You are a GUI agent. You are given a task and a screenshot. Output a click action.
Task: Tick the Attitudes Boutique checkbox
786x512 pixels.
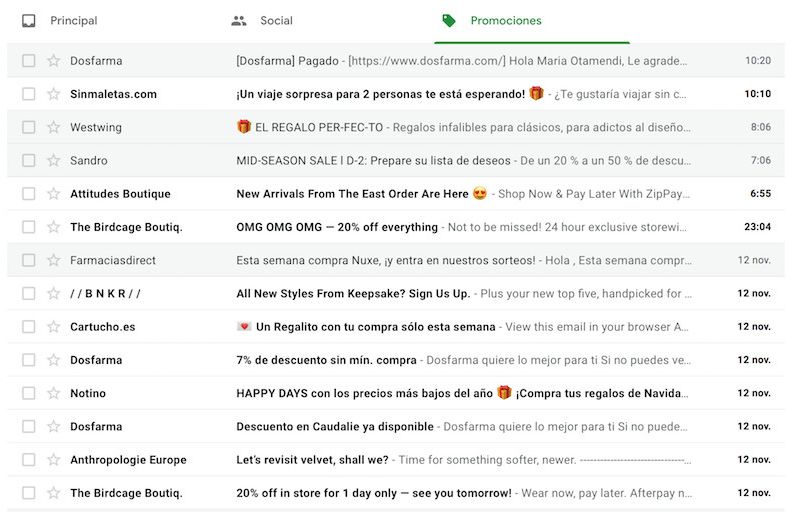(x=29, y=194)
